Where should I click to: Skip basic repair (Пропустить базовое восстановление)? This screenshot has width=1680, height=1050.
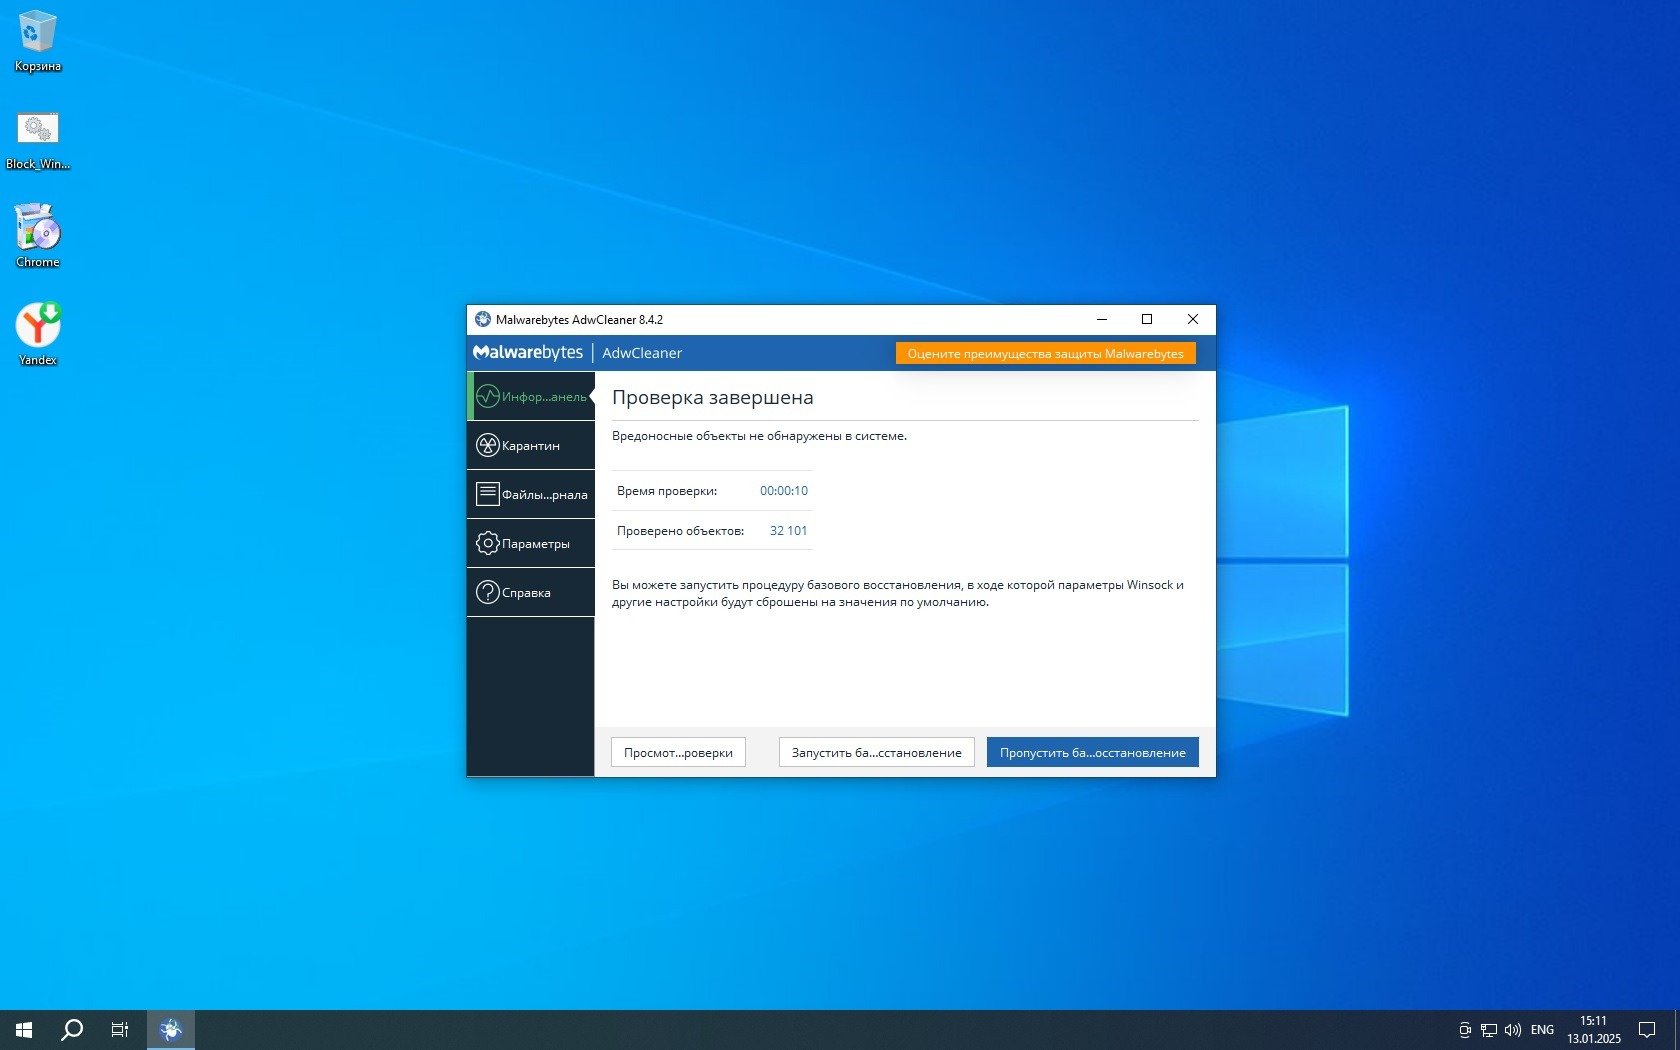pyautogui.click(x=1092, y=753)
